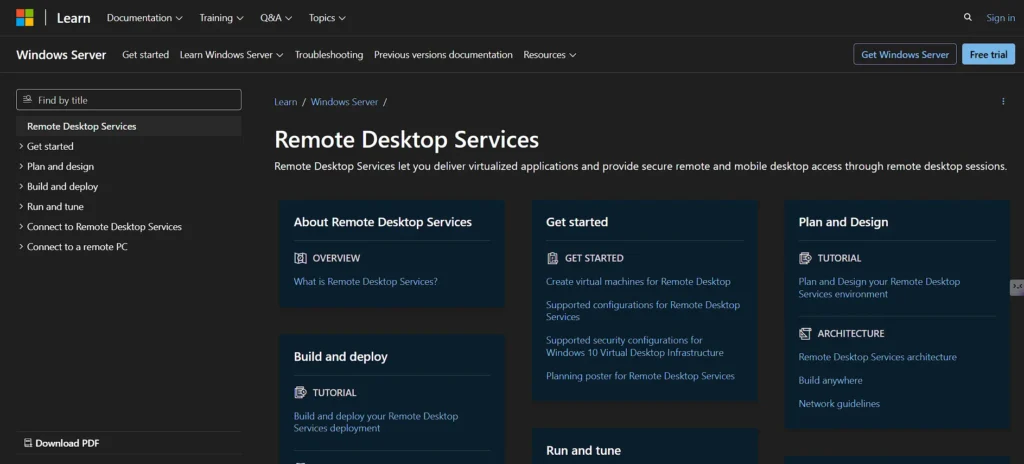Viewport: 1024px width, 464px height.
Task: Open Training dropdown menu
Action: 221,18
